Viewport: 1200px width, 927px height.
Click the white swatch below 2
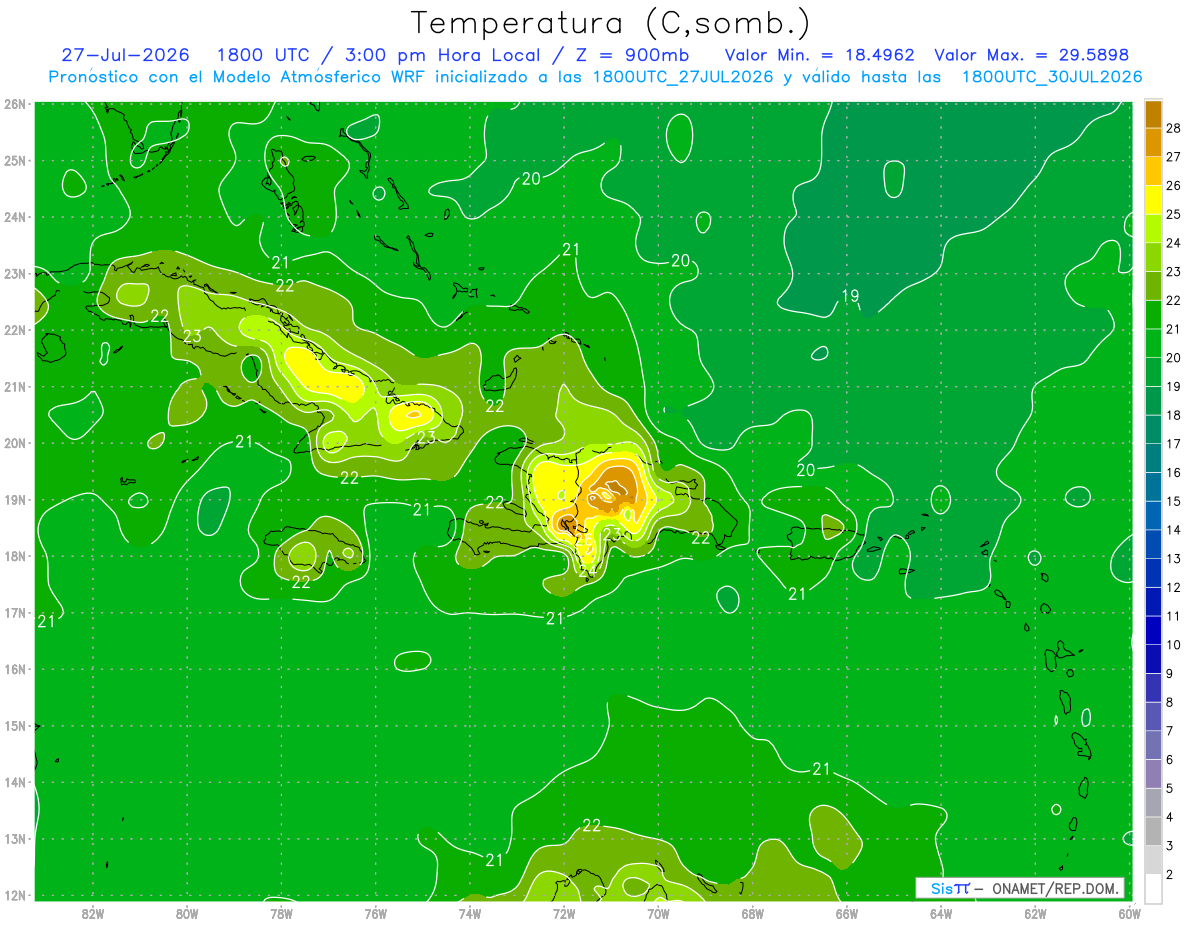pyautogui.click(x=1153, y=888)
